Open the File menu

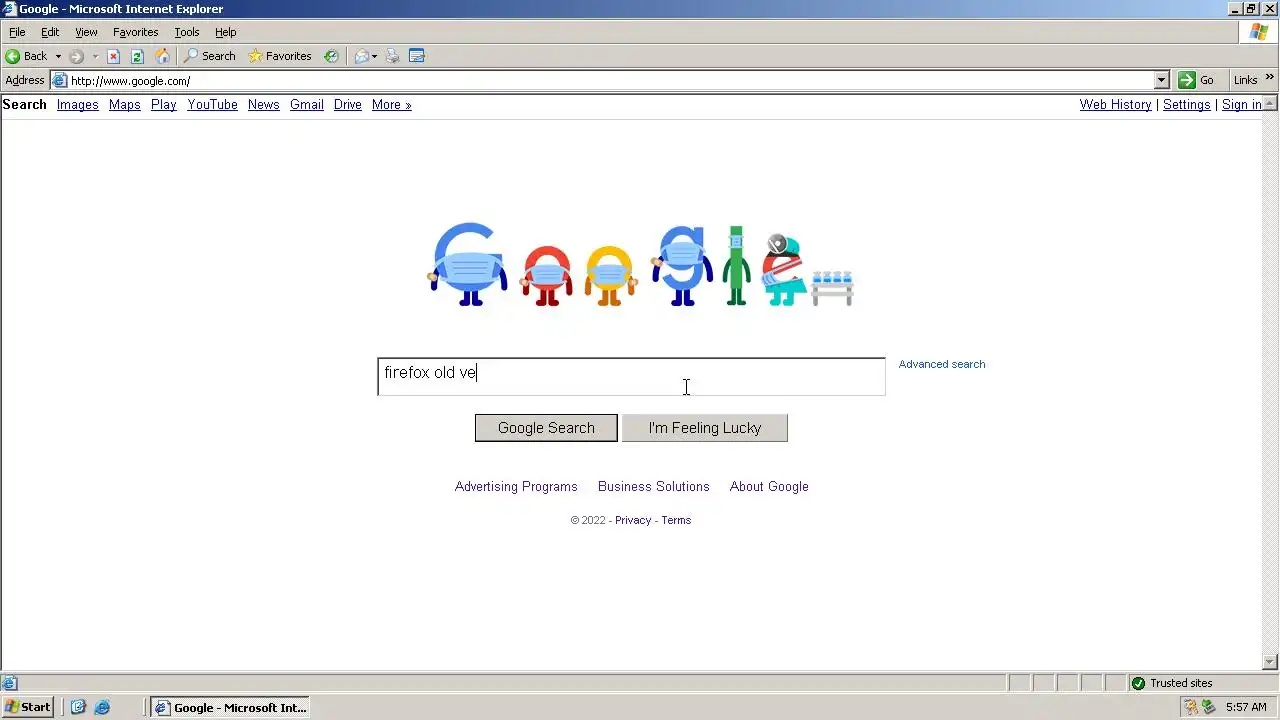coord(17,32)
